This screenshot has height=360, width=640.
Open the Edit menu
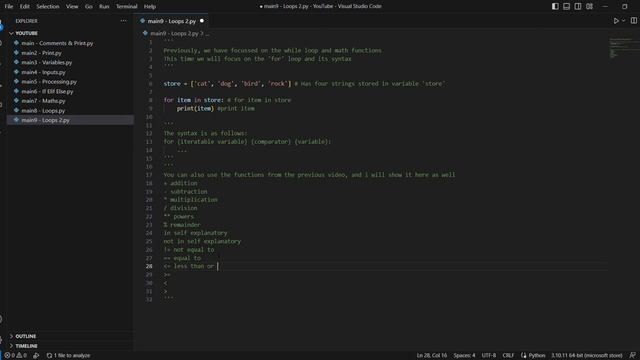tap(24, 7)
